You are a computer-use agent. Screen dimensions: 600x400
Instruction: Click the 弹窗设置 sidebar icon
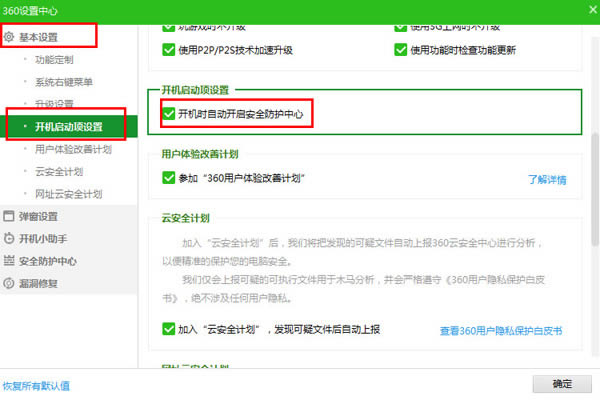pos(10,216)
